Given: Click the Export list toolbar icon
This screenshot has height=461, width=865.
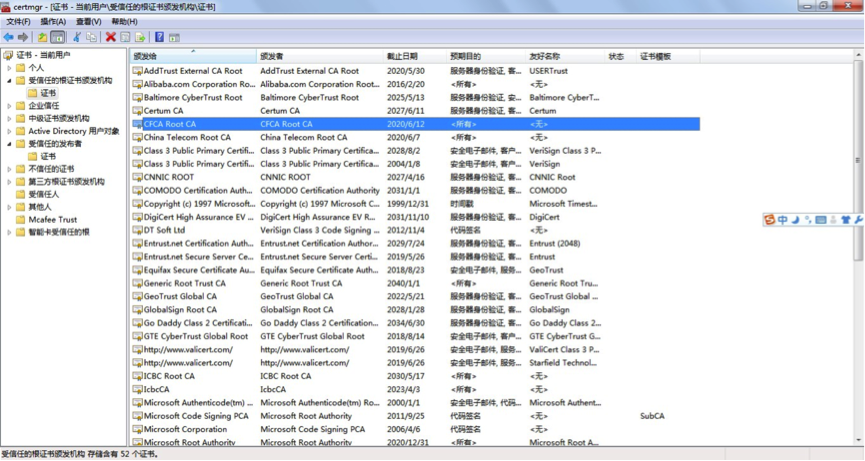Looking at the screenshot, I should tap(140, 37).
